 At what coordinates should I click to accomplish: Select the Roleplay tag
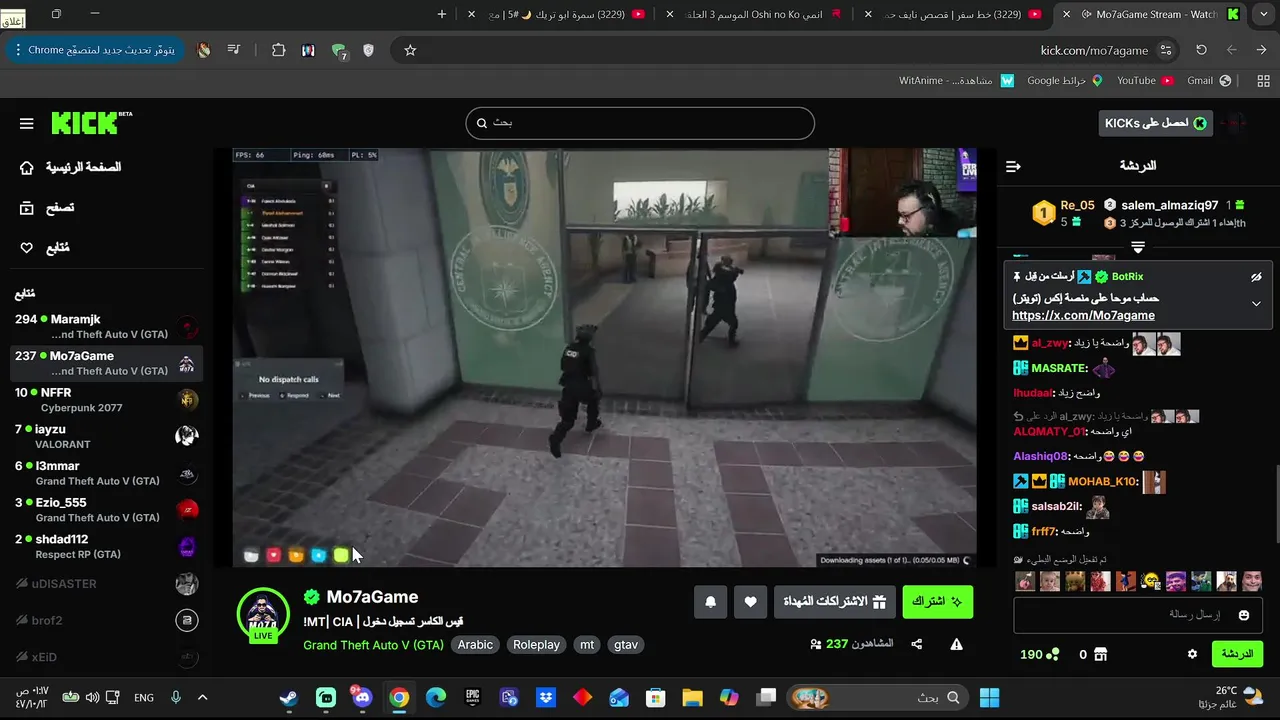coord(536,645)
